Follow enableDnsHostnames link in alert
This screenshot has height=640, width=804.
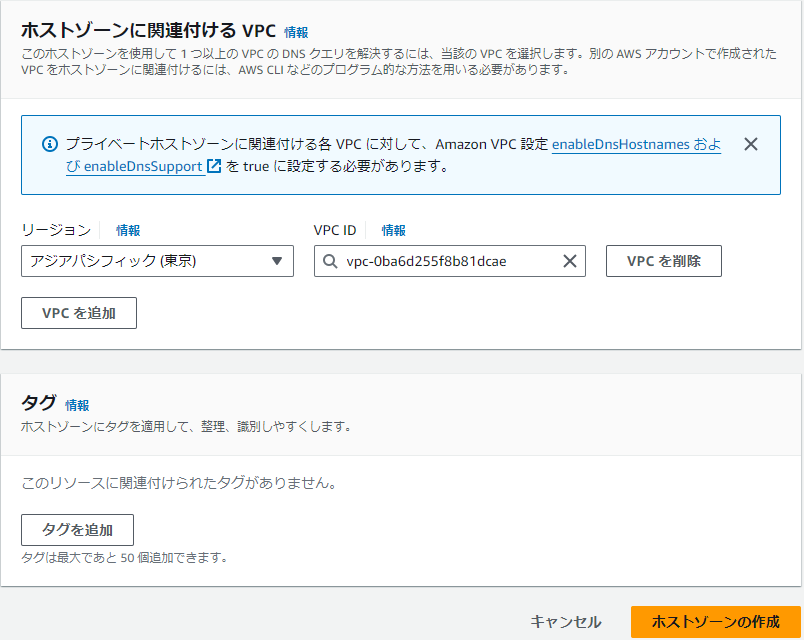coord(620,144)
